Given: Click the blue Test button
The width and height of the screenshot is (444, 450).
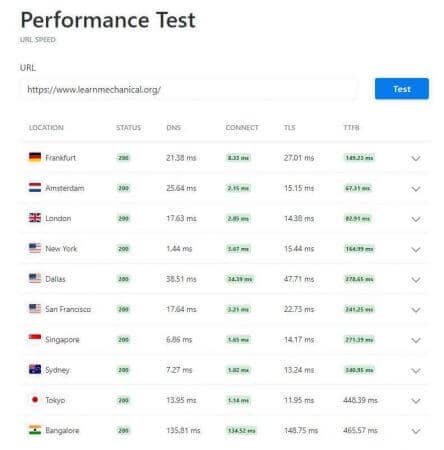Looking at the screenshot, I should [x=402, y=89].
